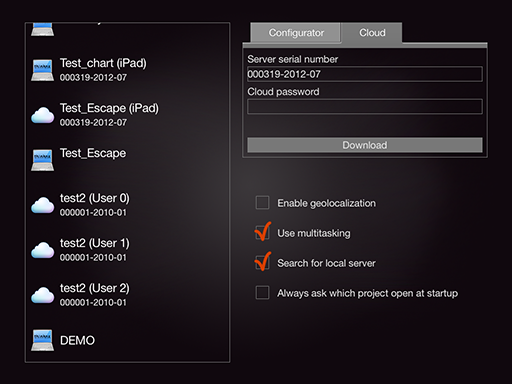Click the Download button

click(x=365, y=145)
